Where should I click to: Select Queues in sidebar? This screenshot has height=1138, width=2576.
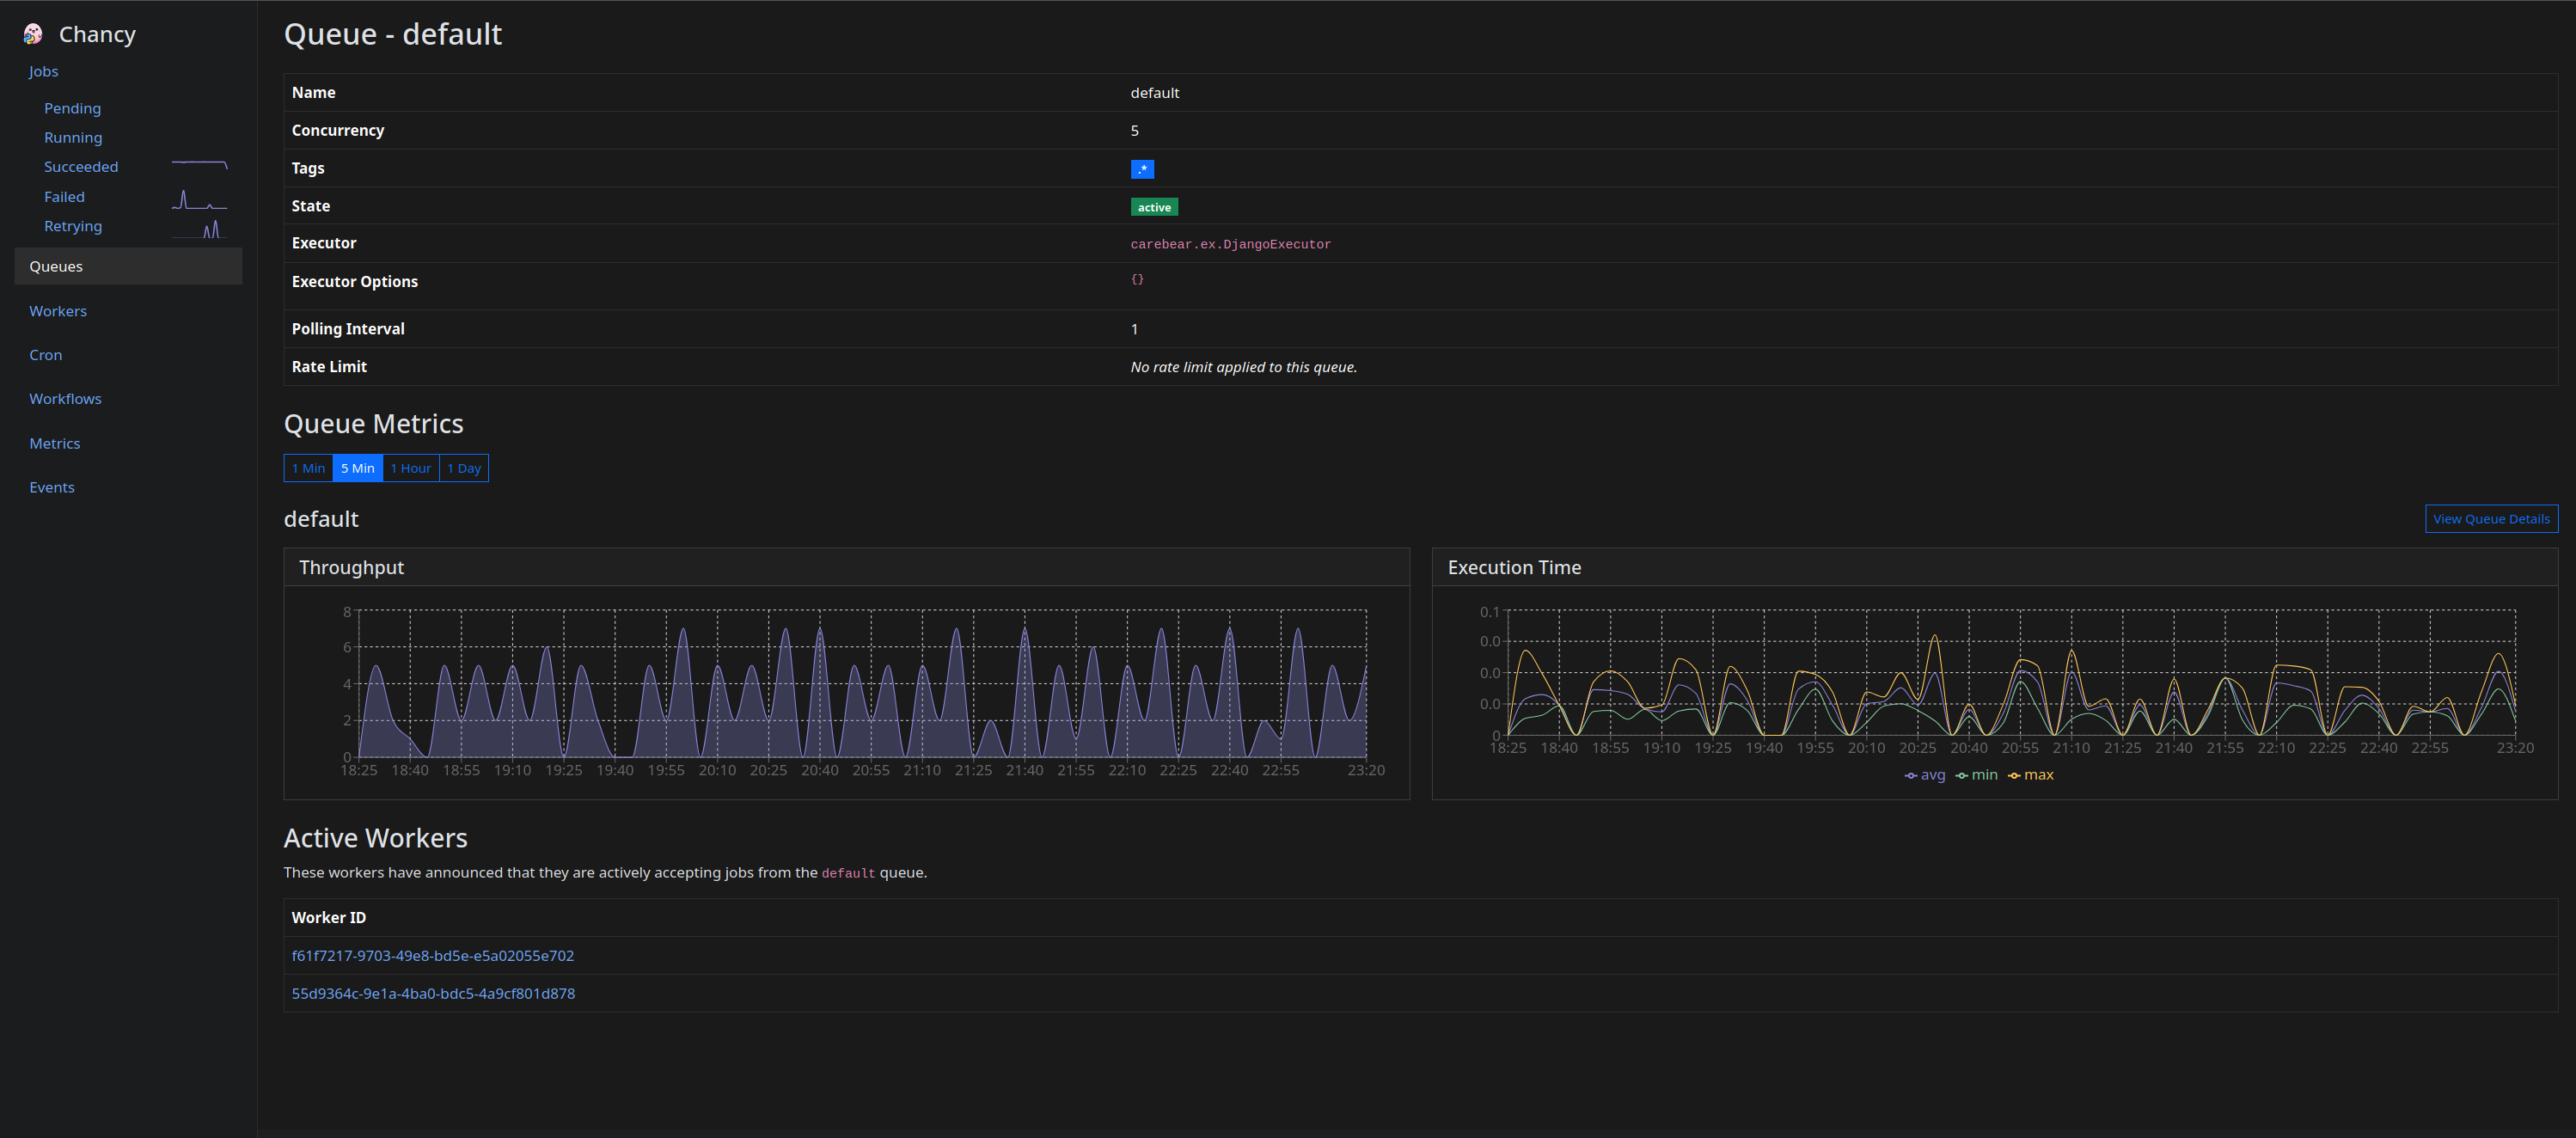click(128, 266)
